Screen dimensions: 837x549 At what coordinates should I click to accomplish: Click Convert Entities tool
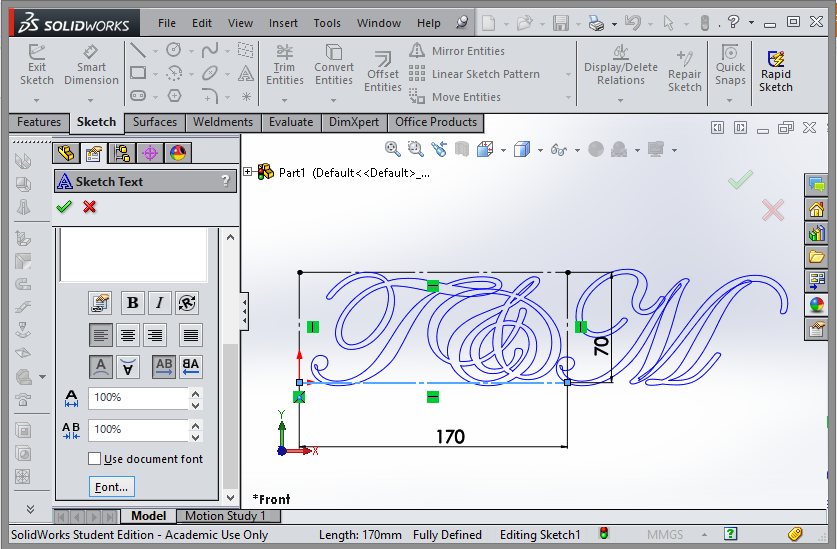coord(334,65)
